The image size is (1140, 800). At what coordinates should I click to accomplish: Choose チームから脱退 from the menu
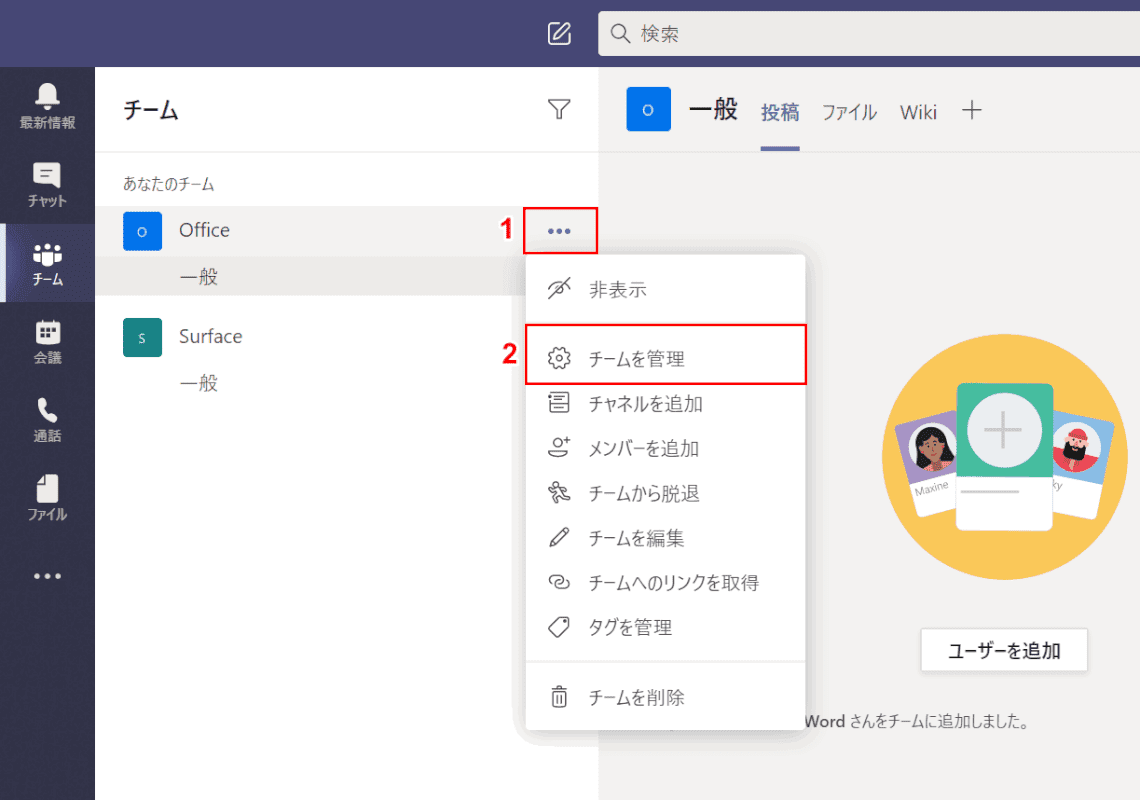point(665,493)
